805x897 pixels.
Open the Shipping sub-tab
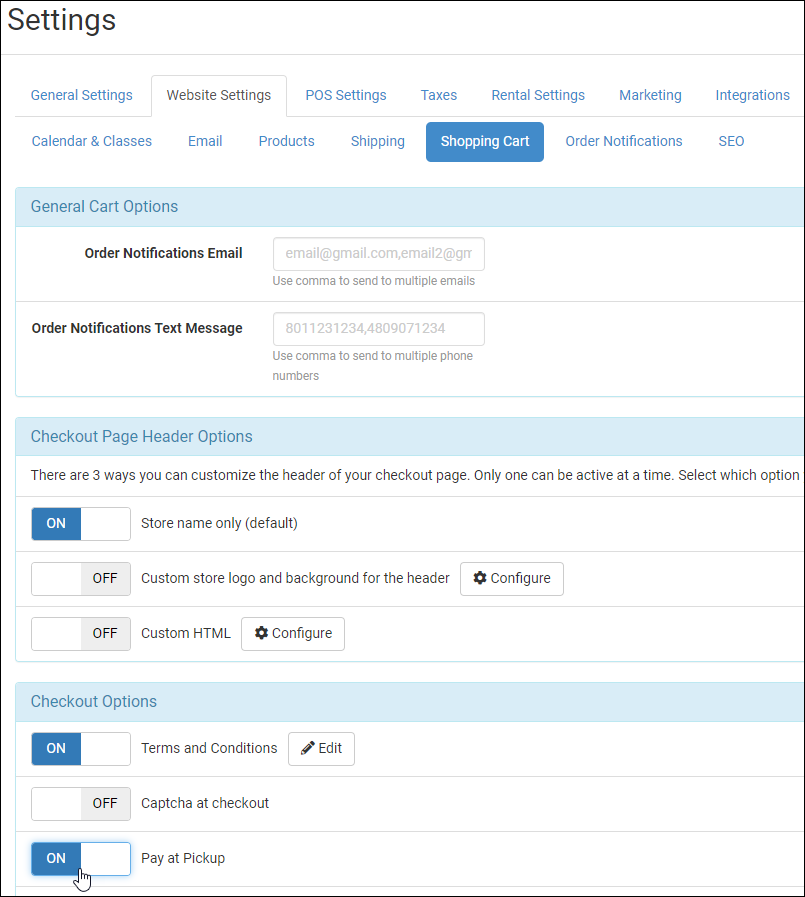377,141
